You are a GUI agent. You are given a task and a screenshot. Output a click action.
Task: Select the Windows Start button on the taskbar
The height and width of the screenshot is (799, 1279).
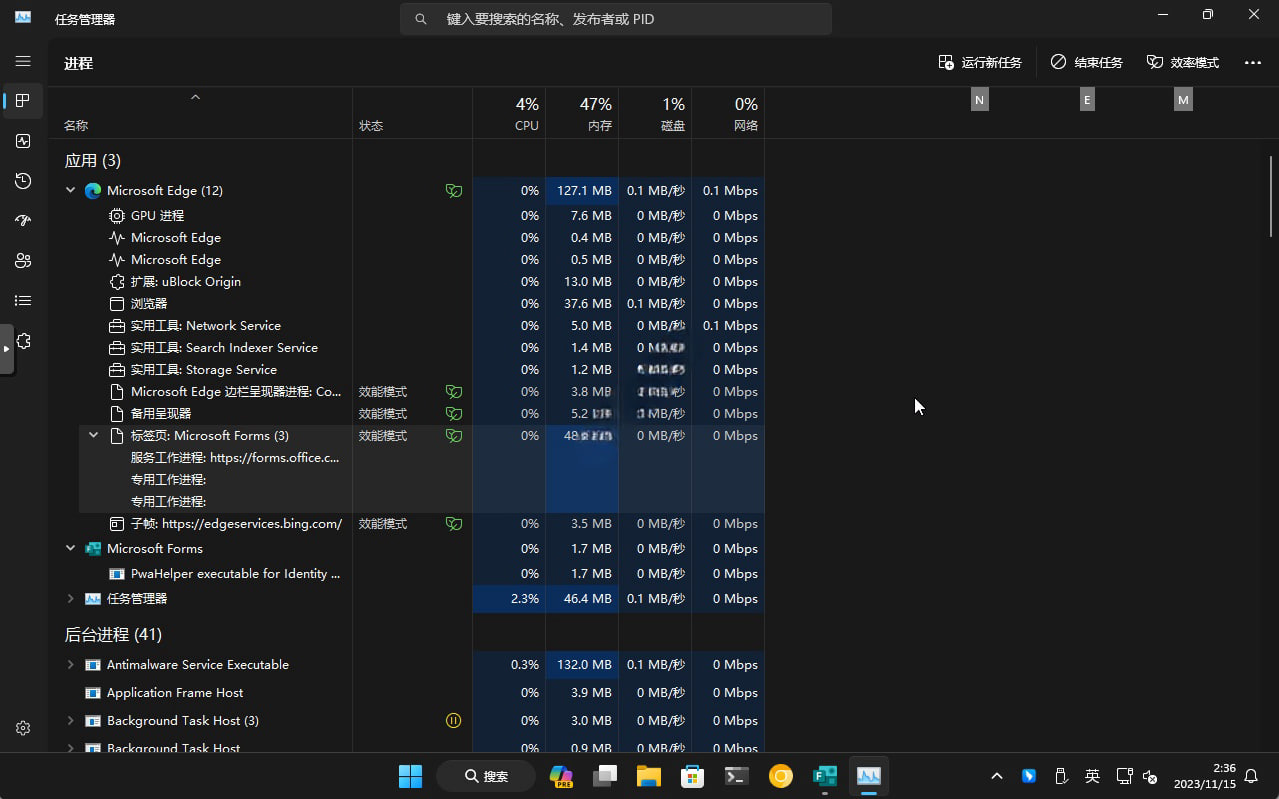(410, 776)
